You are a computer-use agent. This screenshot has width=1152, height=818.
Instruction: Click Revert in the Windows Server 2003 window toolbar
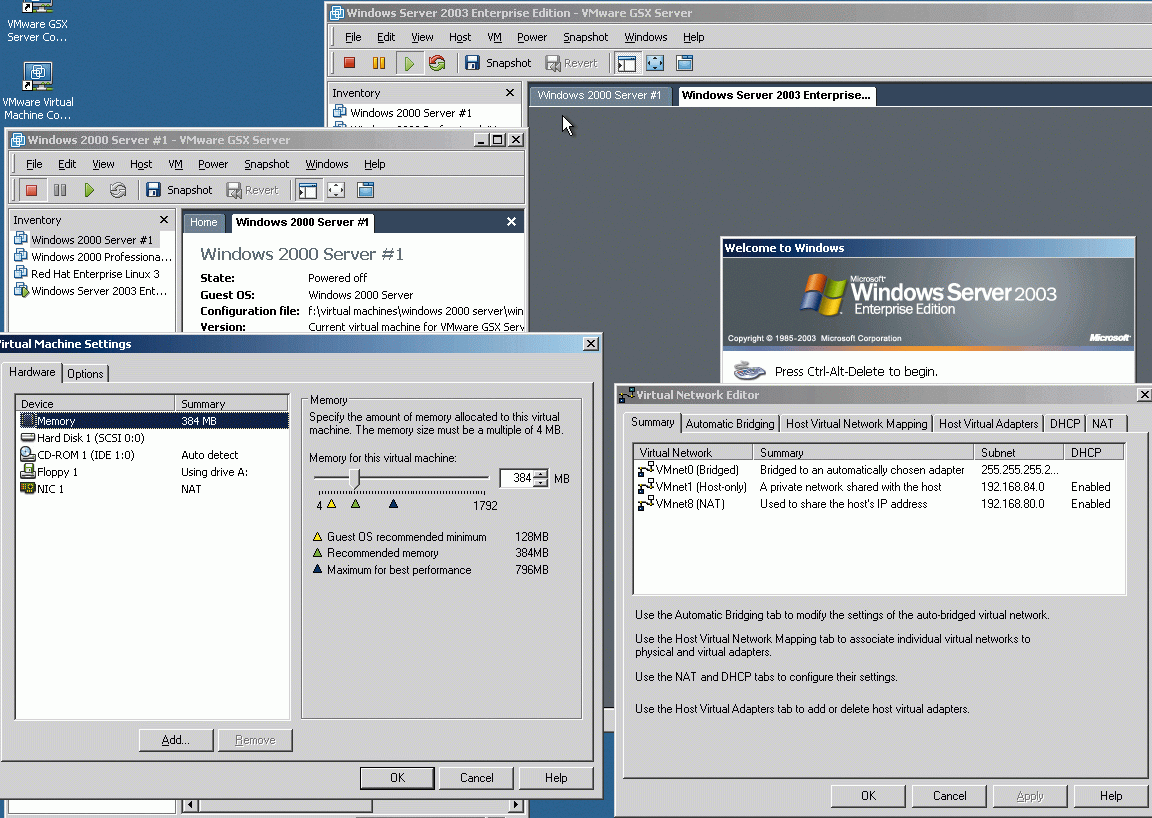[x=571, y=63]
